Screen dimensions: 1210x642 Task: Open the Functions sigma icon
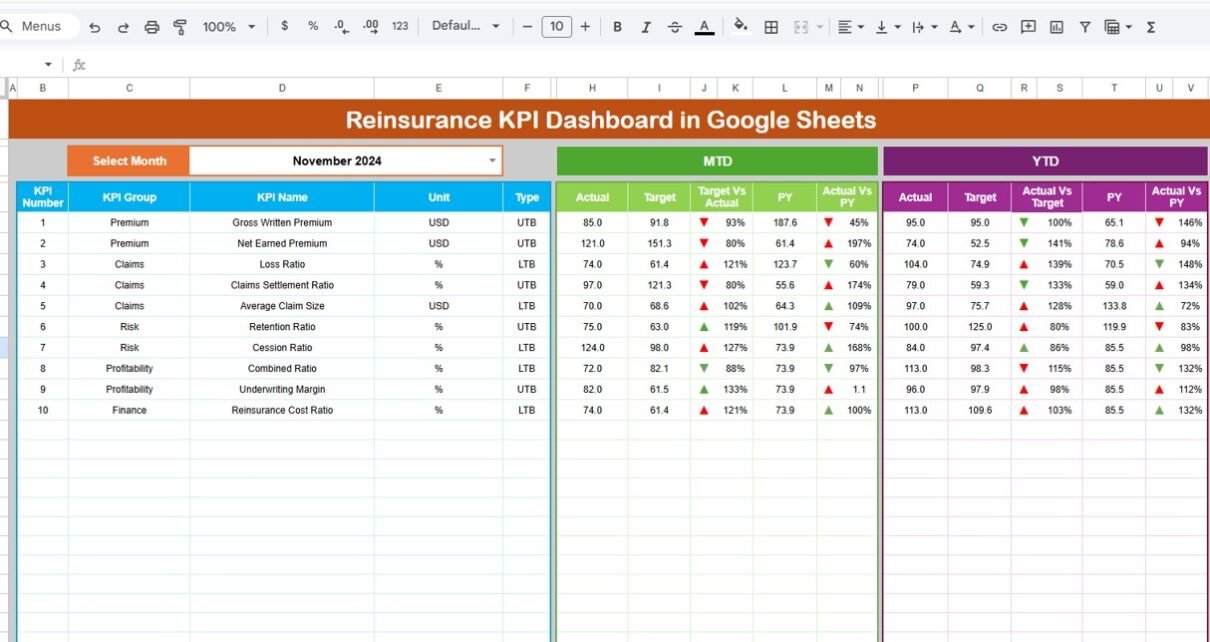[x=1151, y=27]
